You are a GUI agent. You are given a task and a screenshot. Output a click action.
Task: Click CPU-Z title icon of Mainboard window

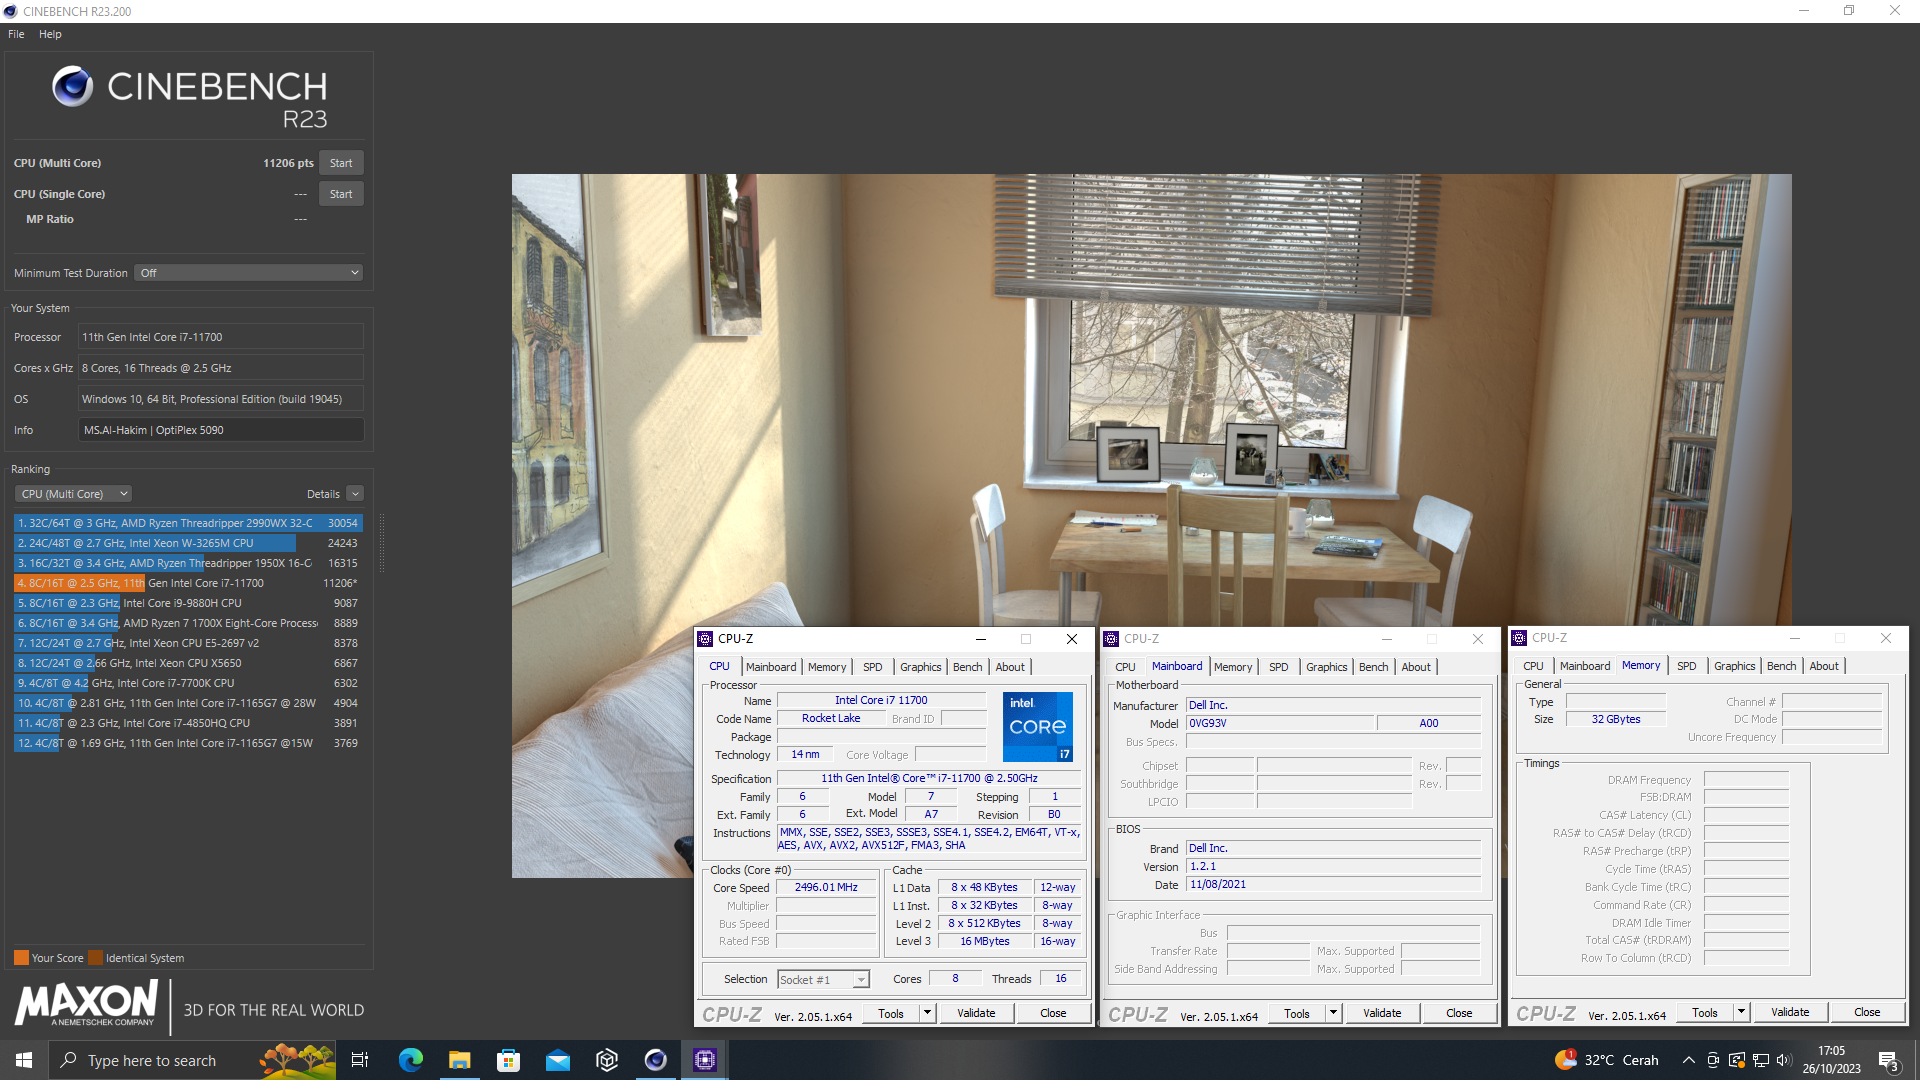click(1111, 639)
